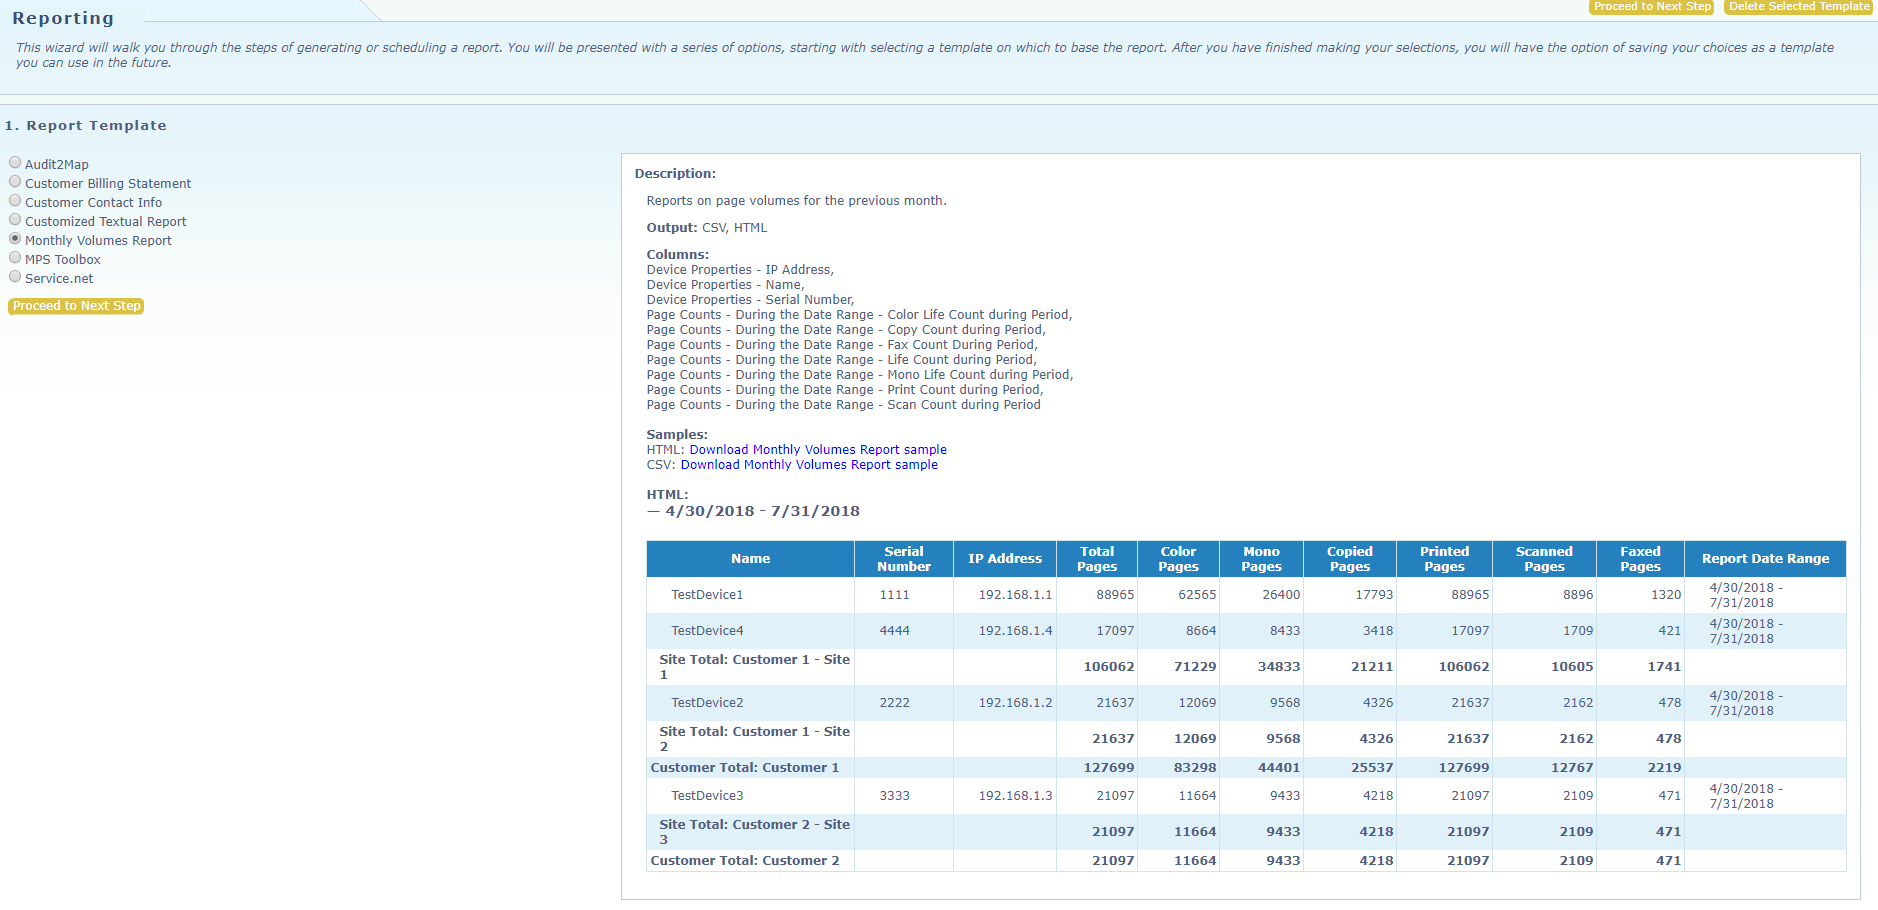Select the Service.net template option
The image size is (1878, 910).
click(15, 277)
